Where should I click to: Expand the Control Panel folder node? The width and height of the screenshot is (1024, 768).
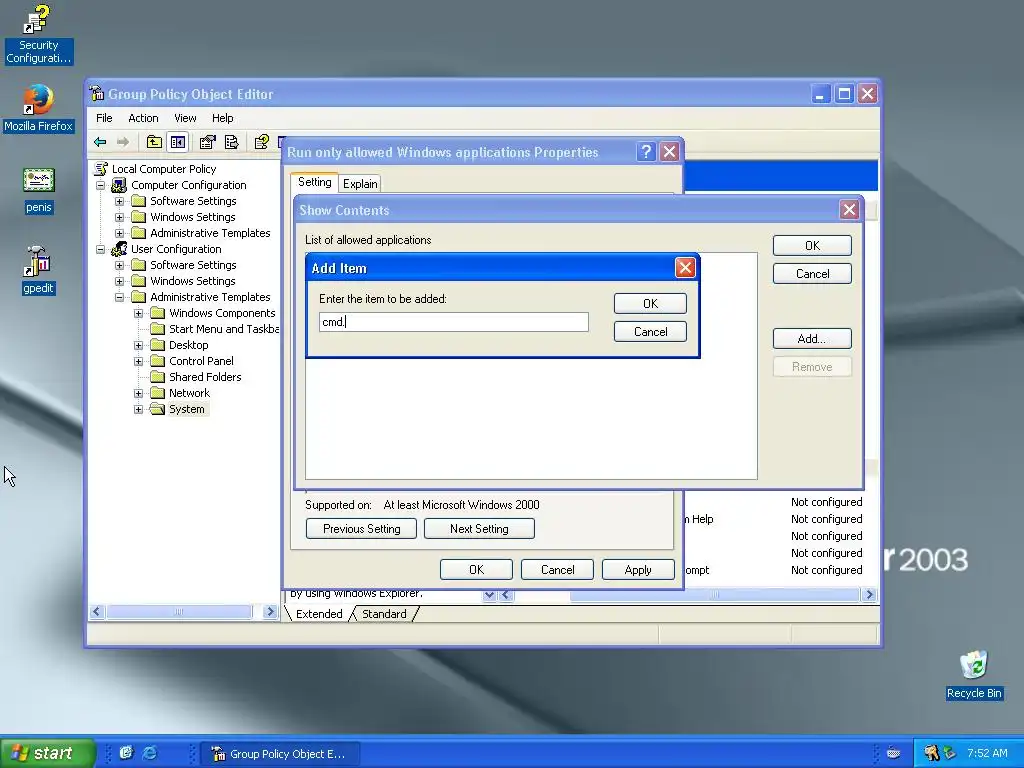click(138, 361)
